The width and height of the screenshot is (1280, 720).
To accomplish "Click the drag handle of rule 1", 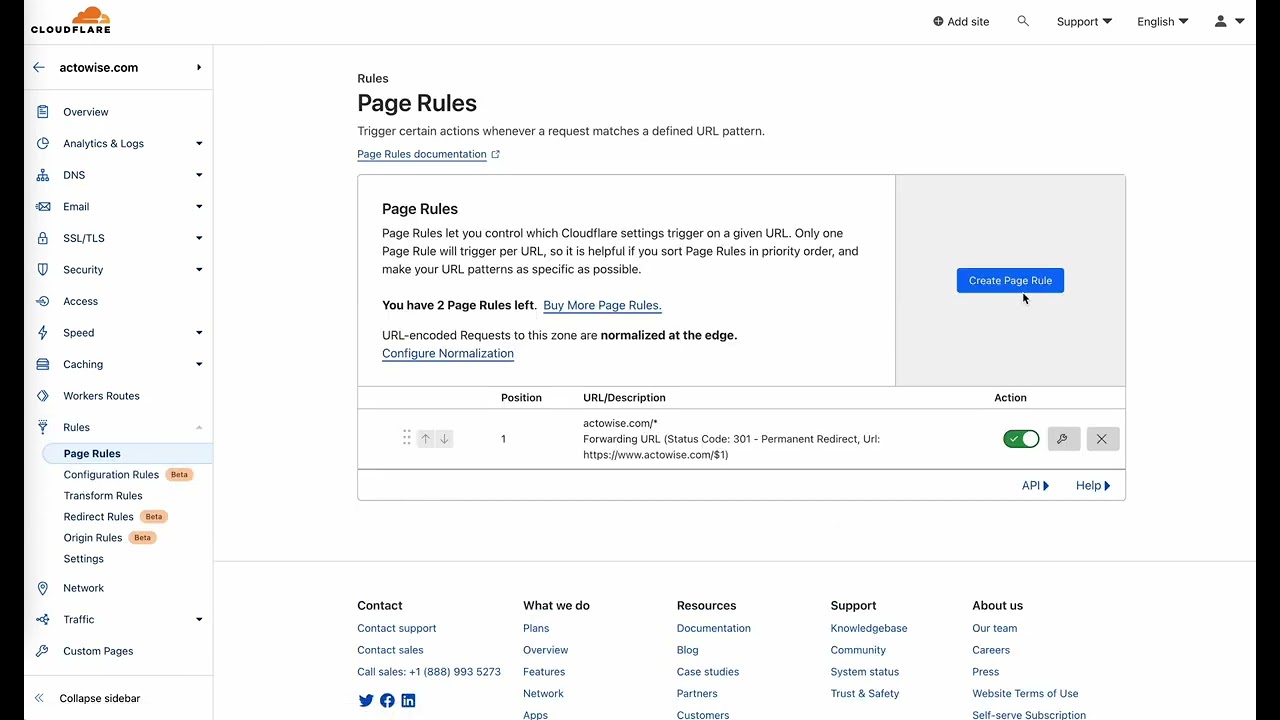I will pyautogui.click(x=406, y=438).
